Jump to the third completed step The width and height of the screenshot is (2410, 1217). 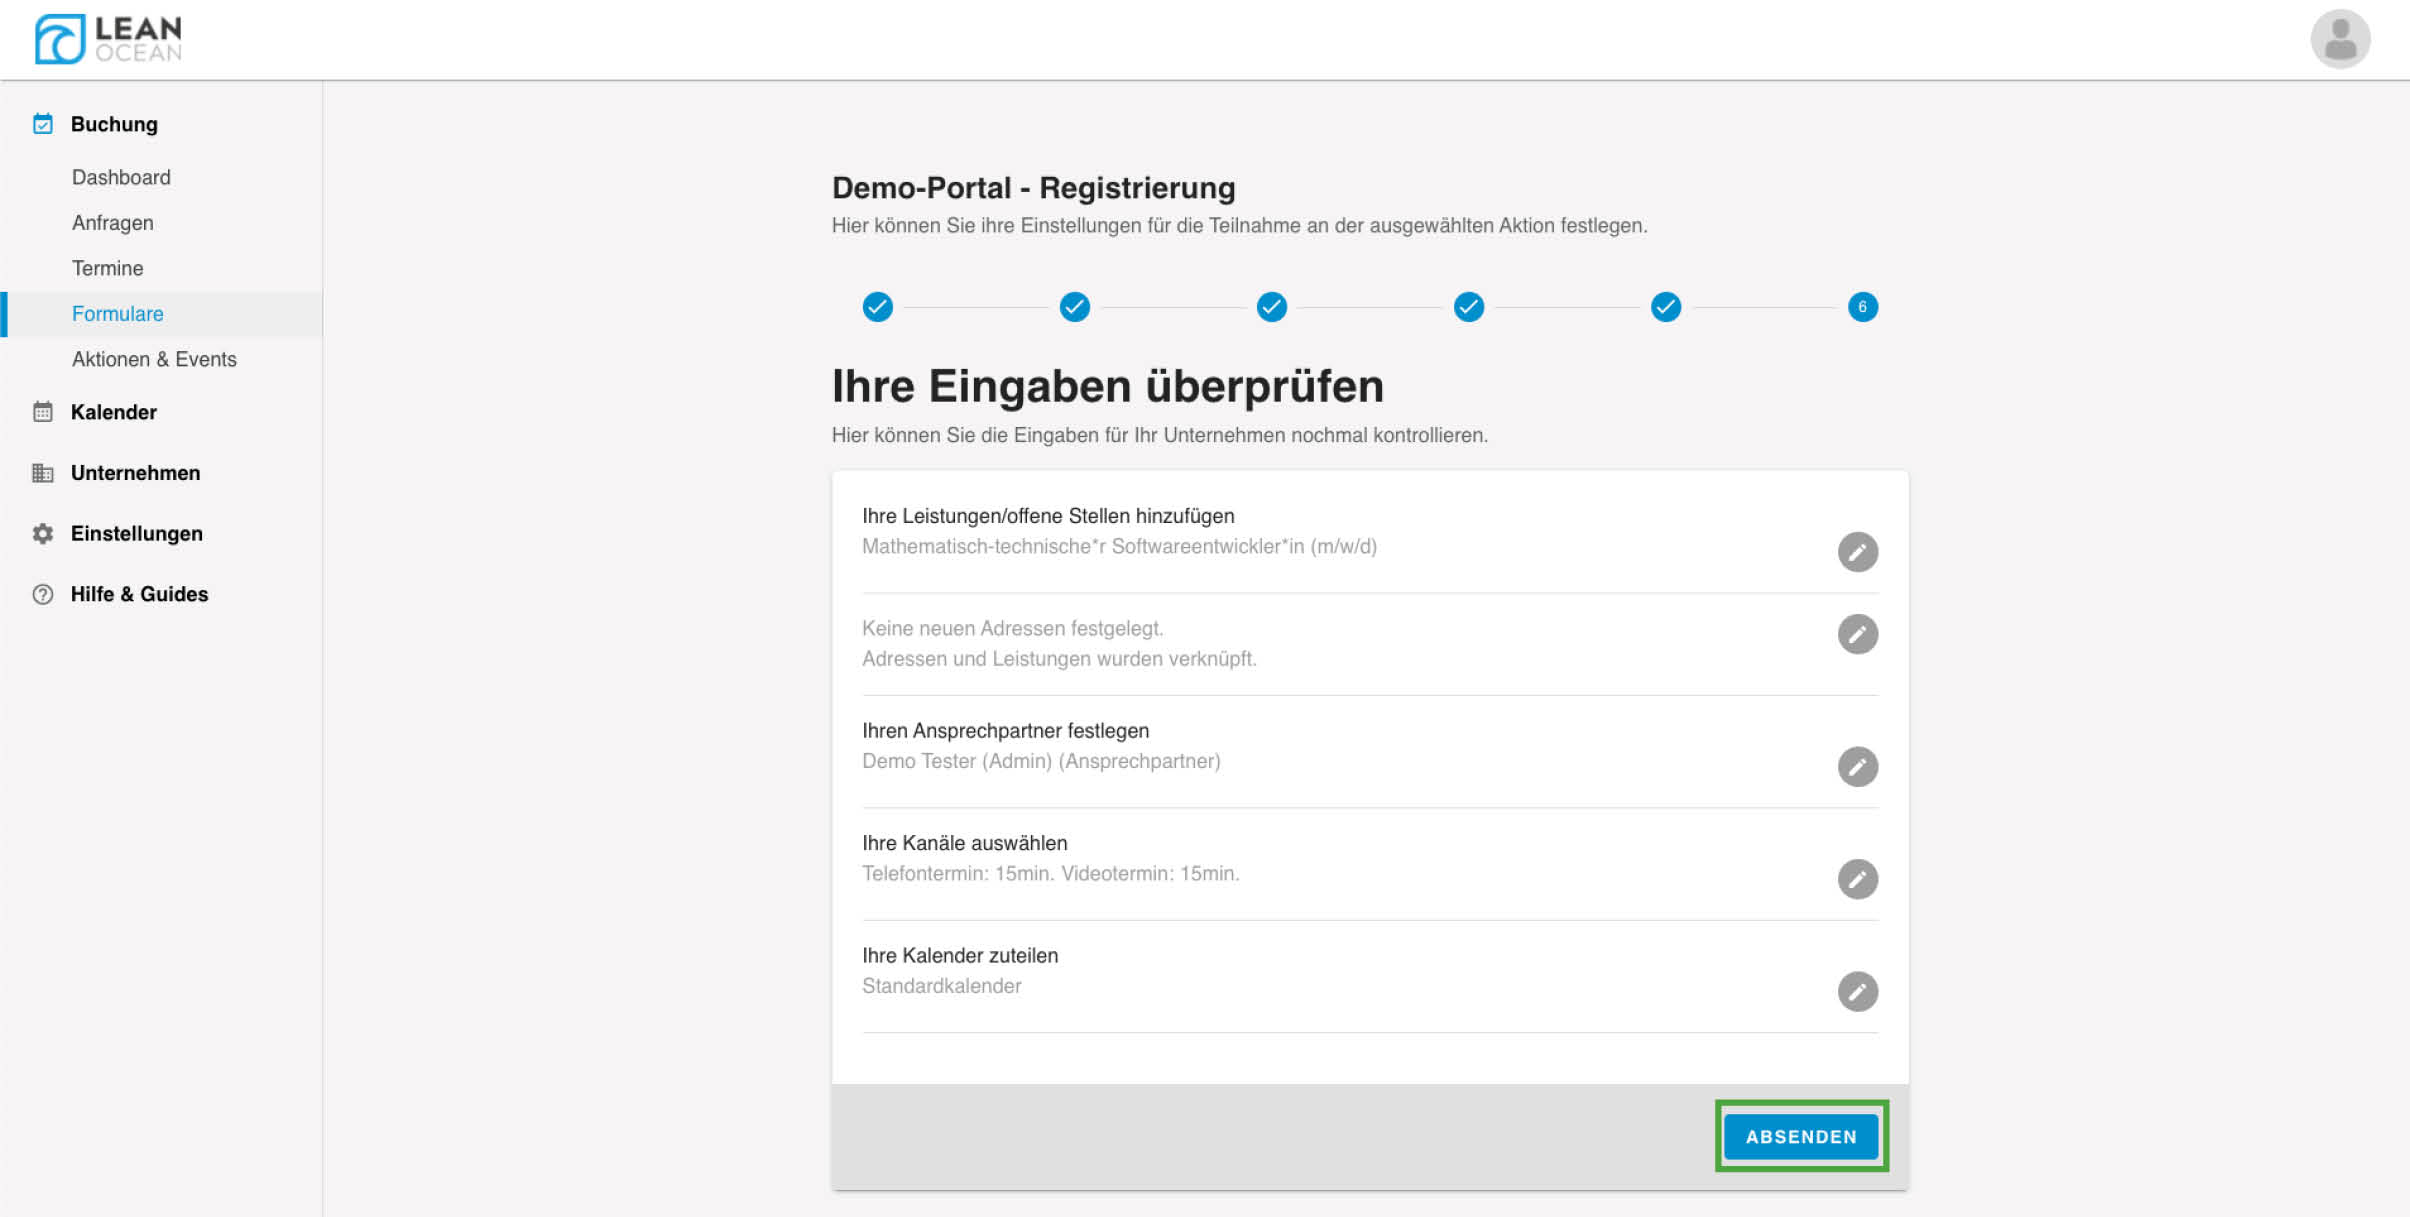(1271, 307)
